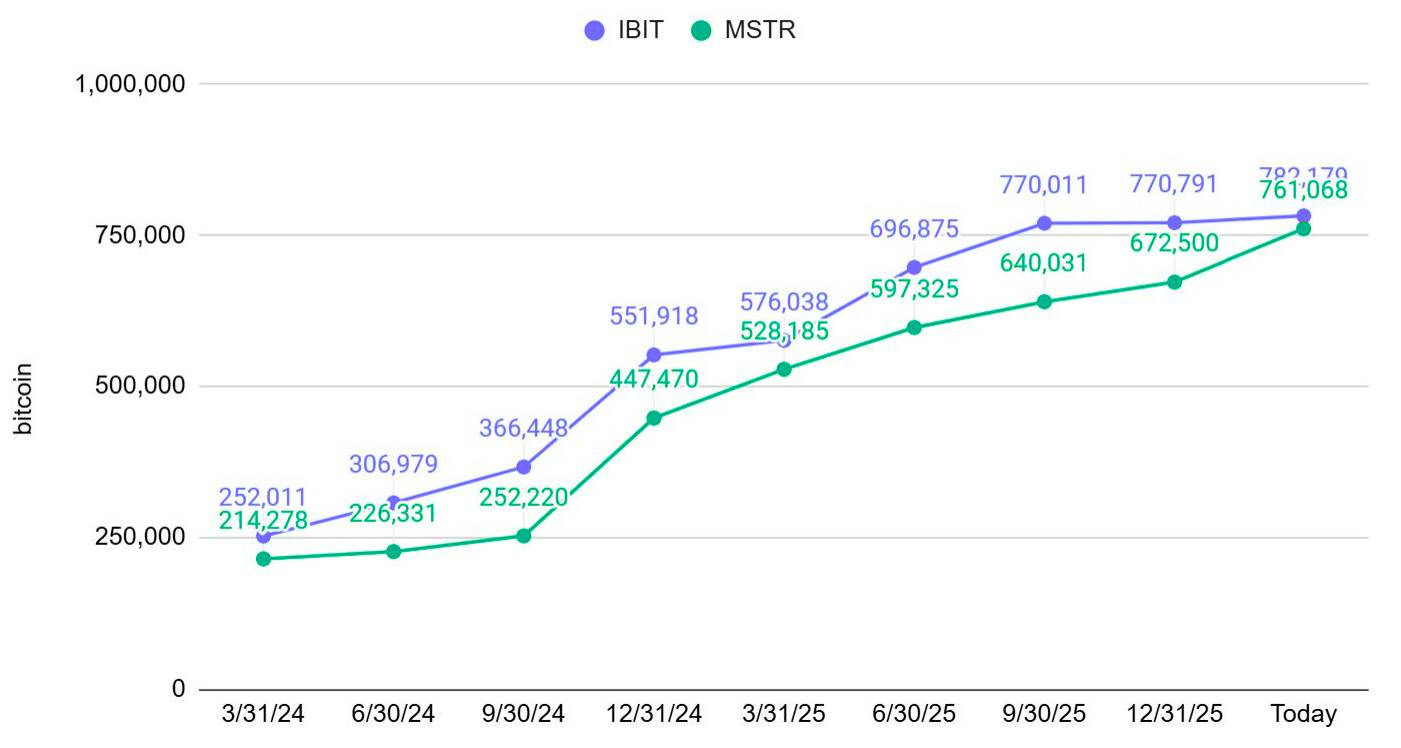Click the purple IBIT legend dot
The width and height of the screenshot is (1401, 748).
[x=594, y=30]
